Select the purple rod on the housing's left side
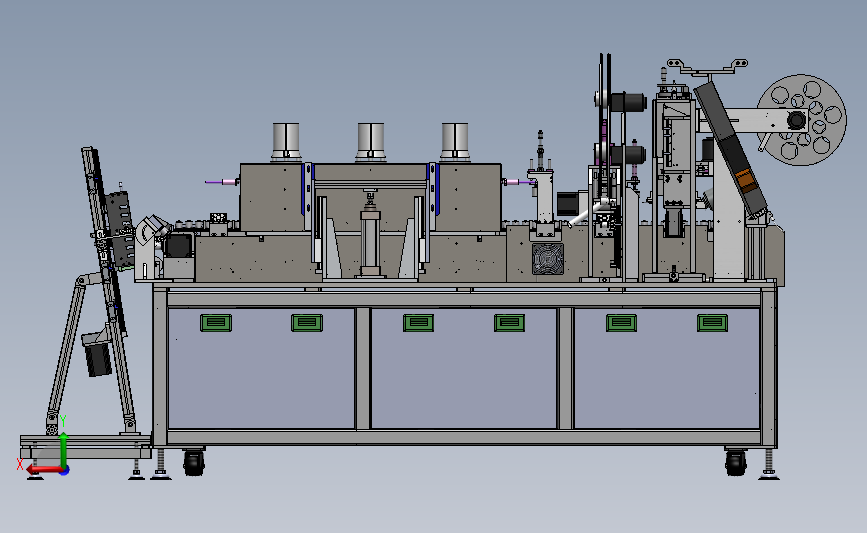 point(221,181)
